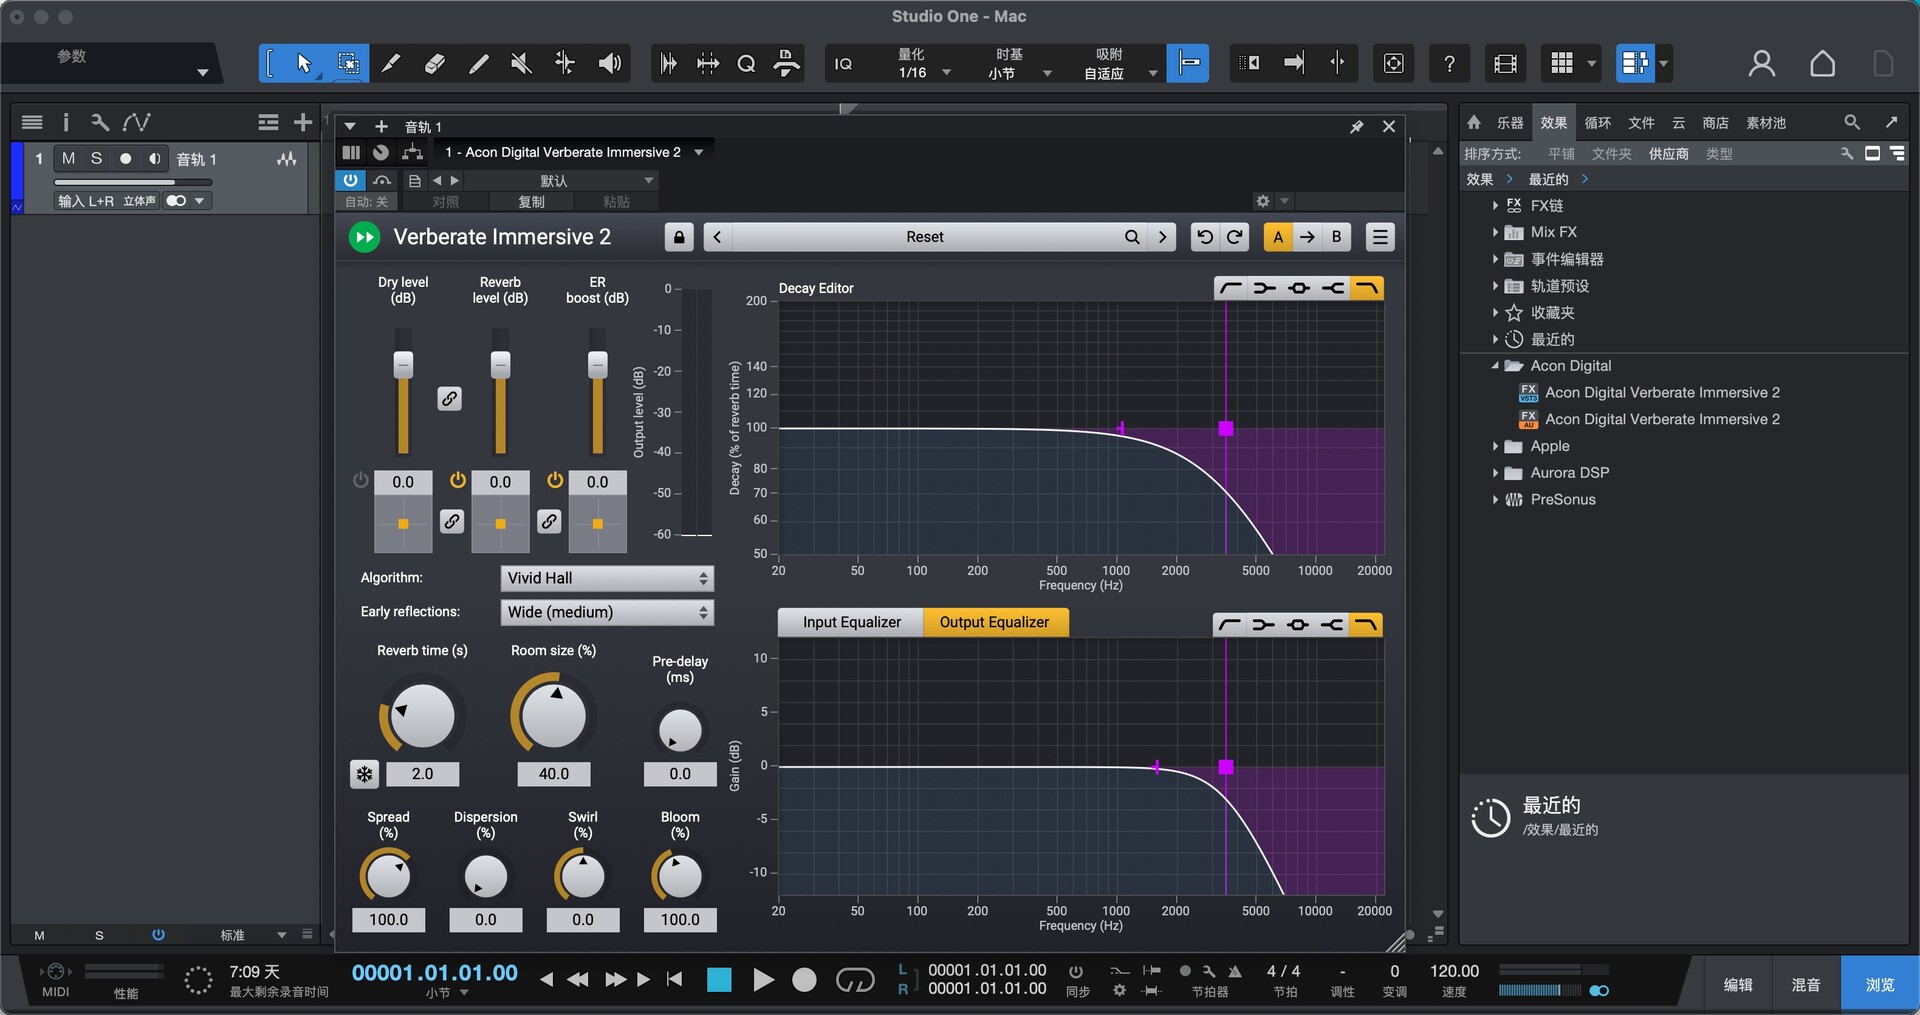Switch to 文件 browser tab
The height and width of the screenshot is (1015, 1920).
(1641, 123)
